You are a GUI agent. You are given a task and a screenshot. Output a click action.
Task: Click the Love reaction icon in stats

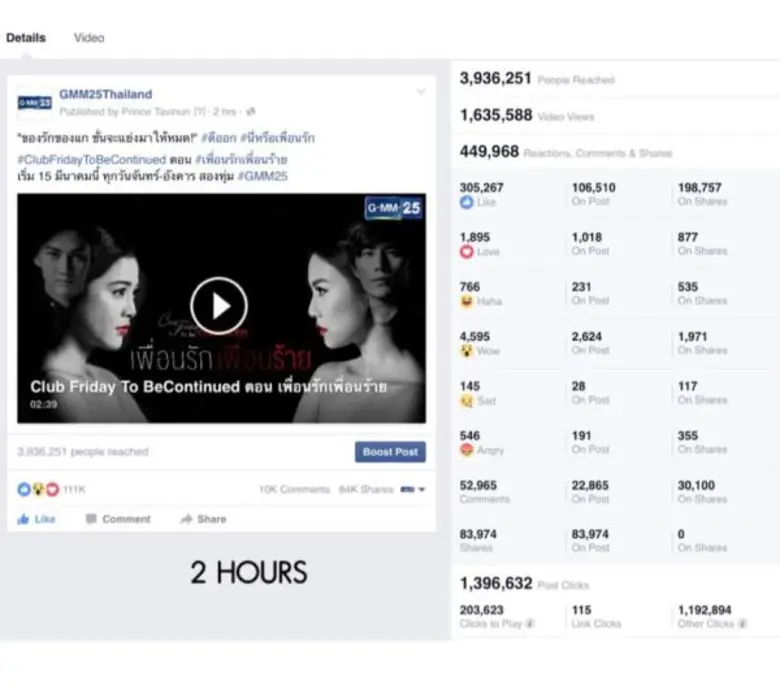click(466, 252)
